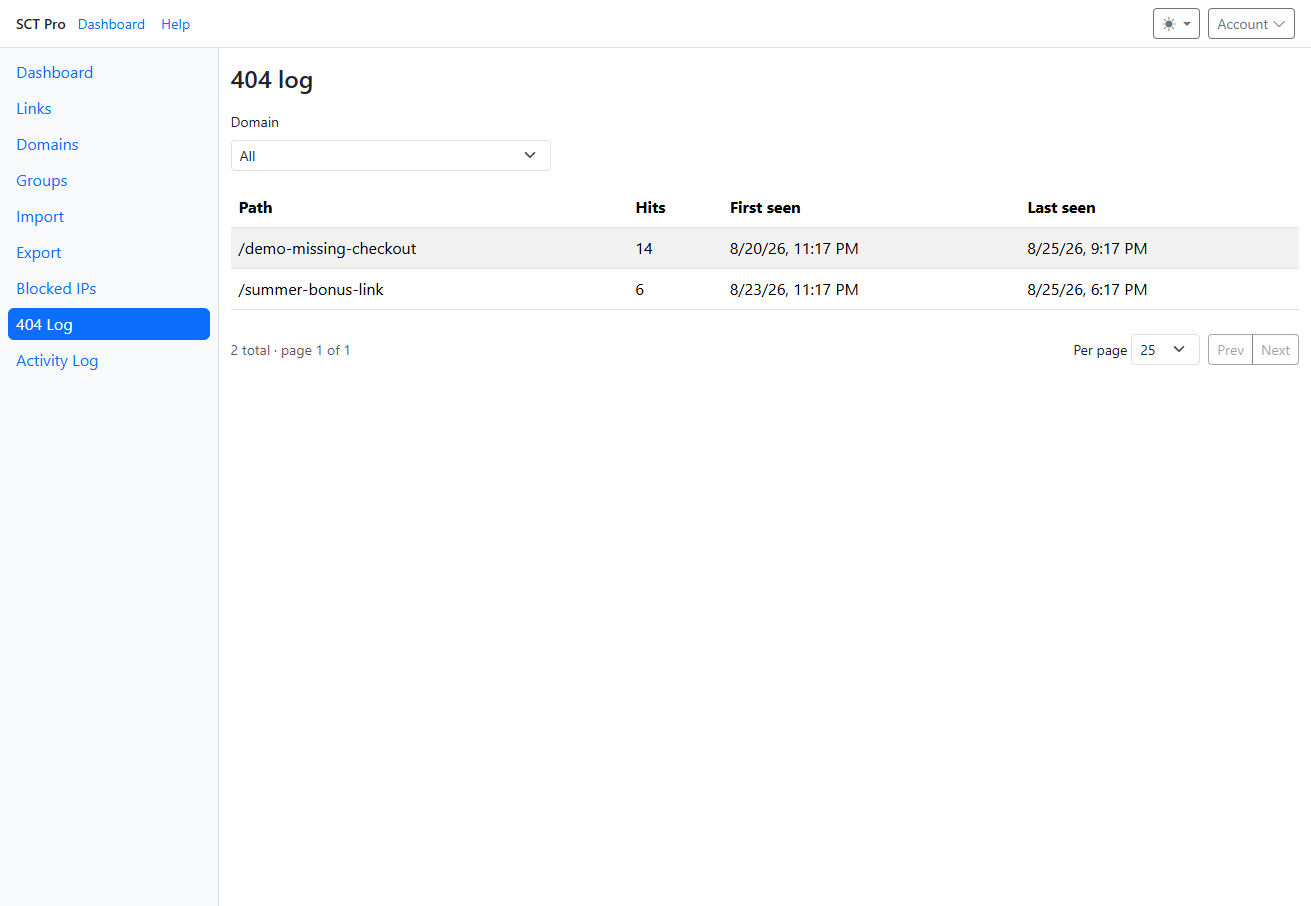Click first seen date 8/20/26, 11:17 PM
This screenshot has width=1311, height=906.
tap(794, 248)
